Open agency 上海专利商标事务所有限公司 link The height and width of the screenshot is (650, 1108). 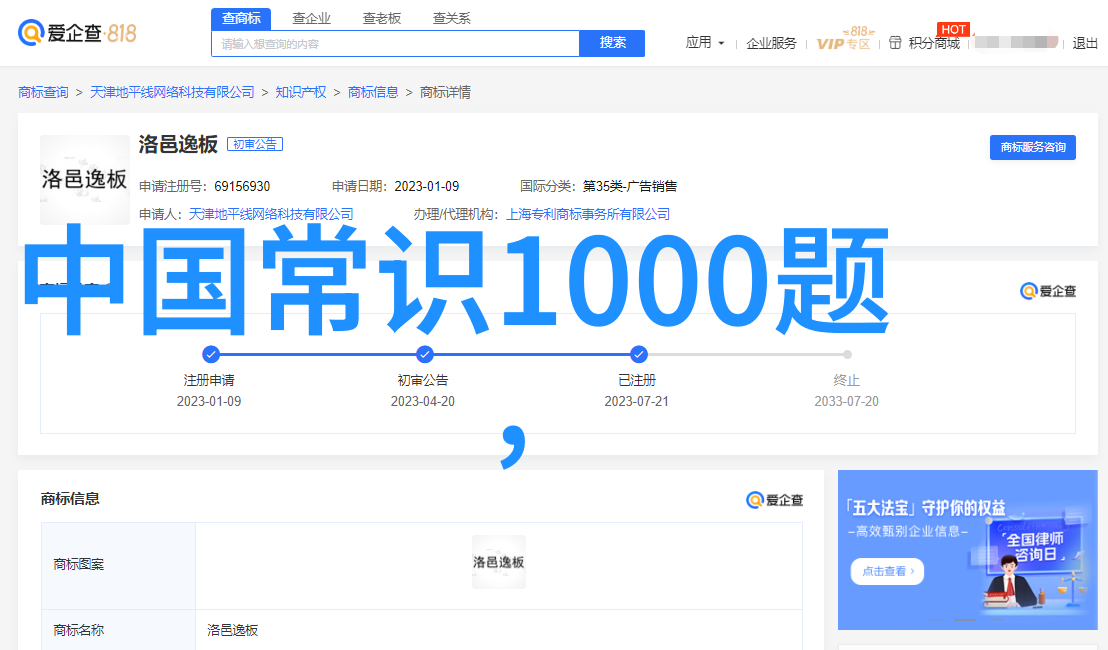[x=588, y=214]
